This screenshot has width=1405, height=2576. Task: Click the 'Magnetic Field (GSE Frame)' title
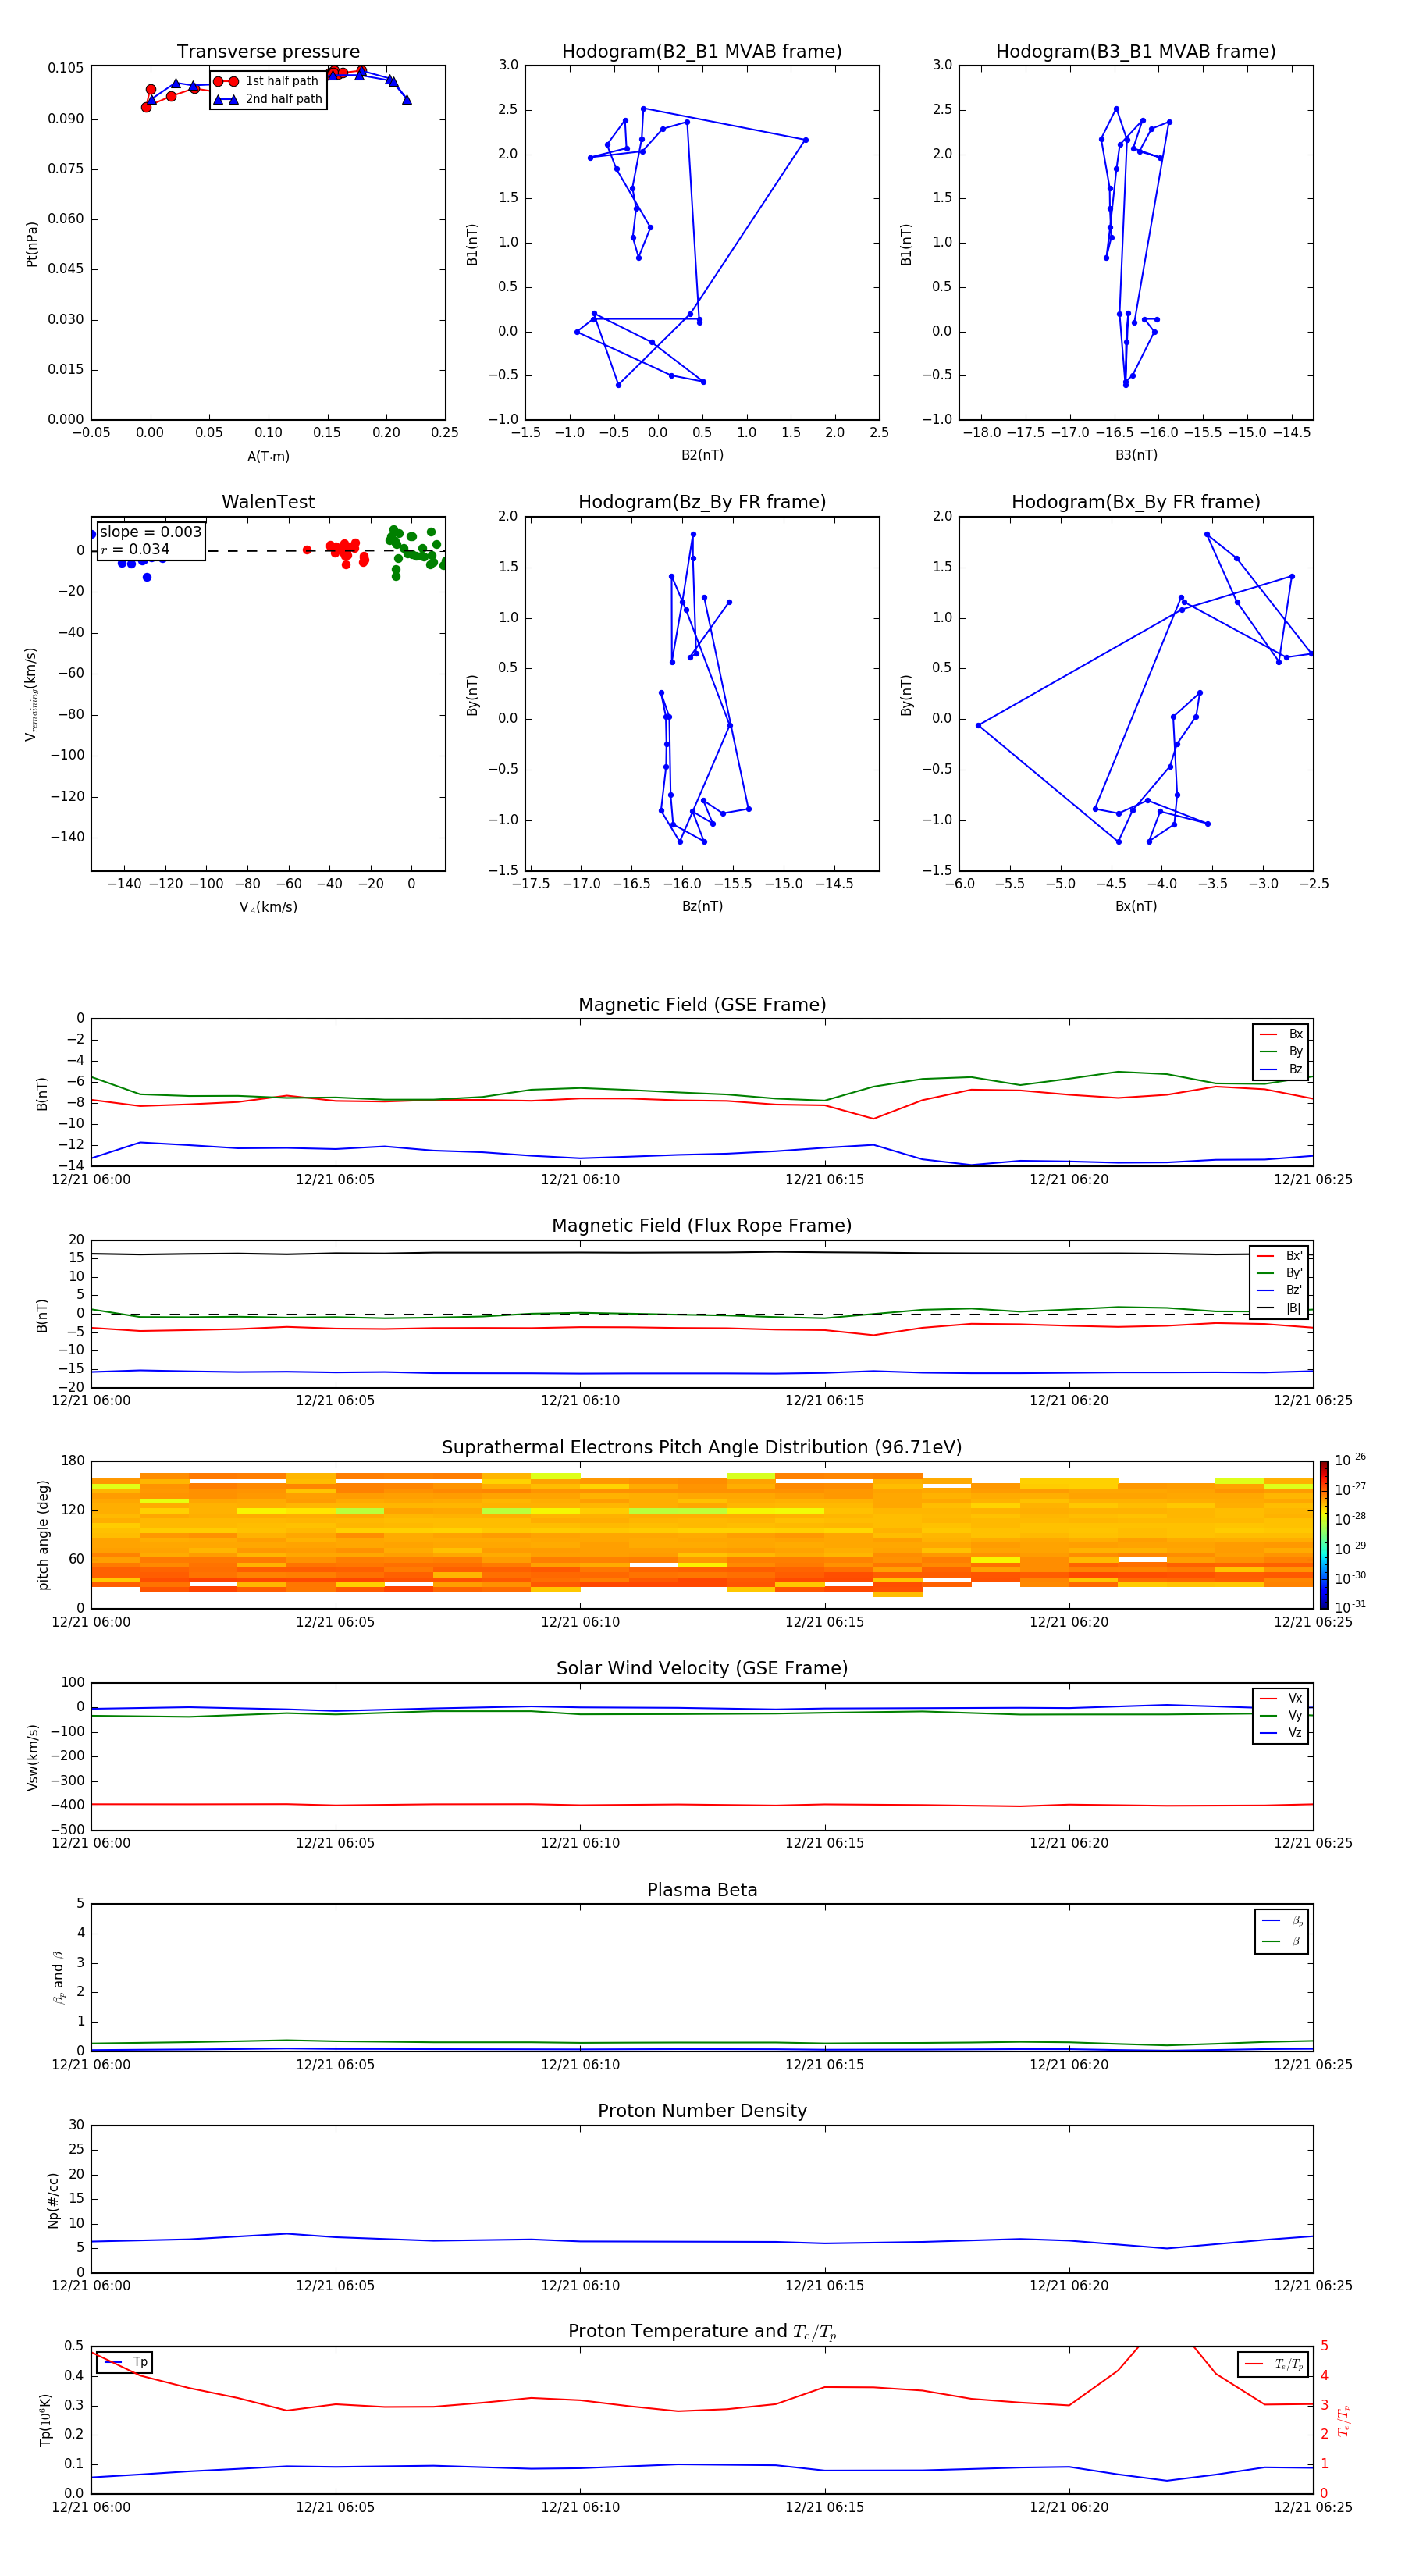tap(702, 1004)
